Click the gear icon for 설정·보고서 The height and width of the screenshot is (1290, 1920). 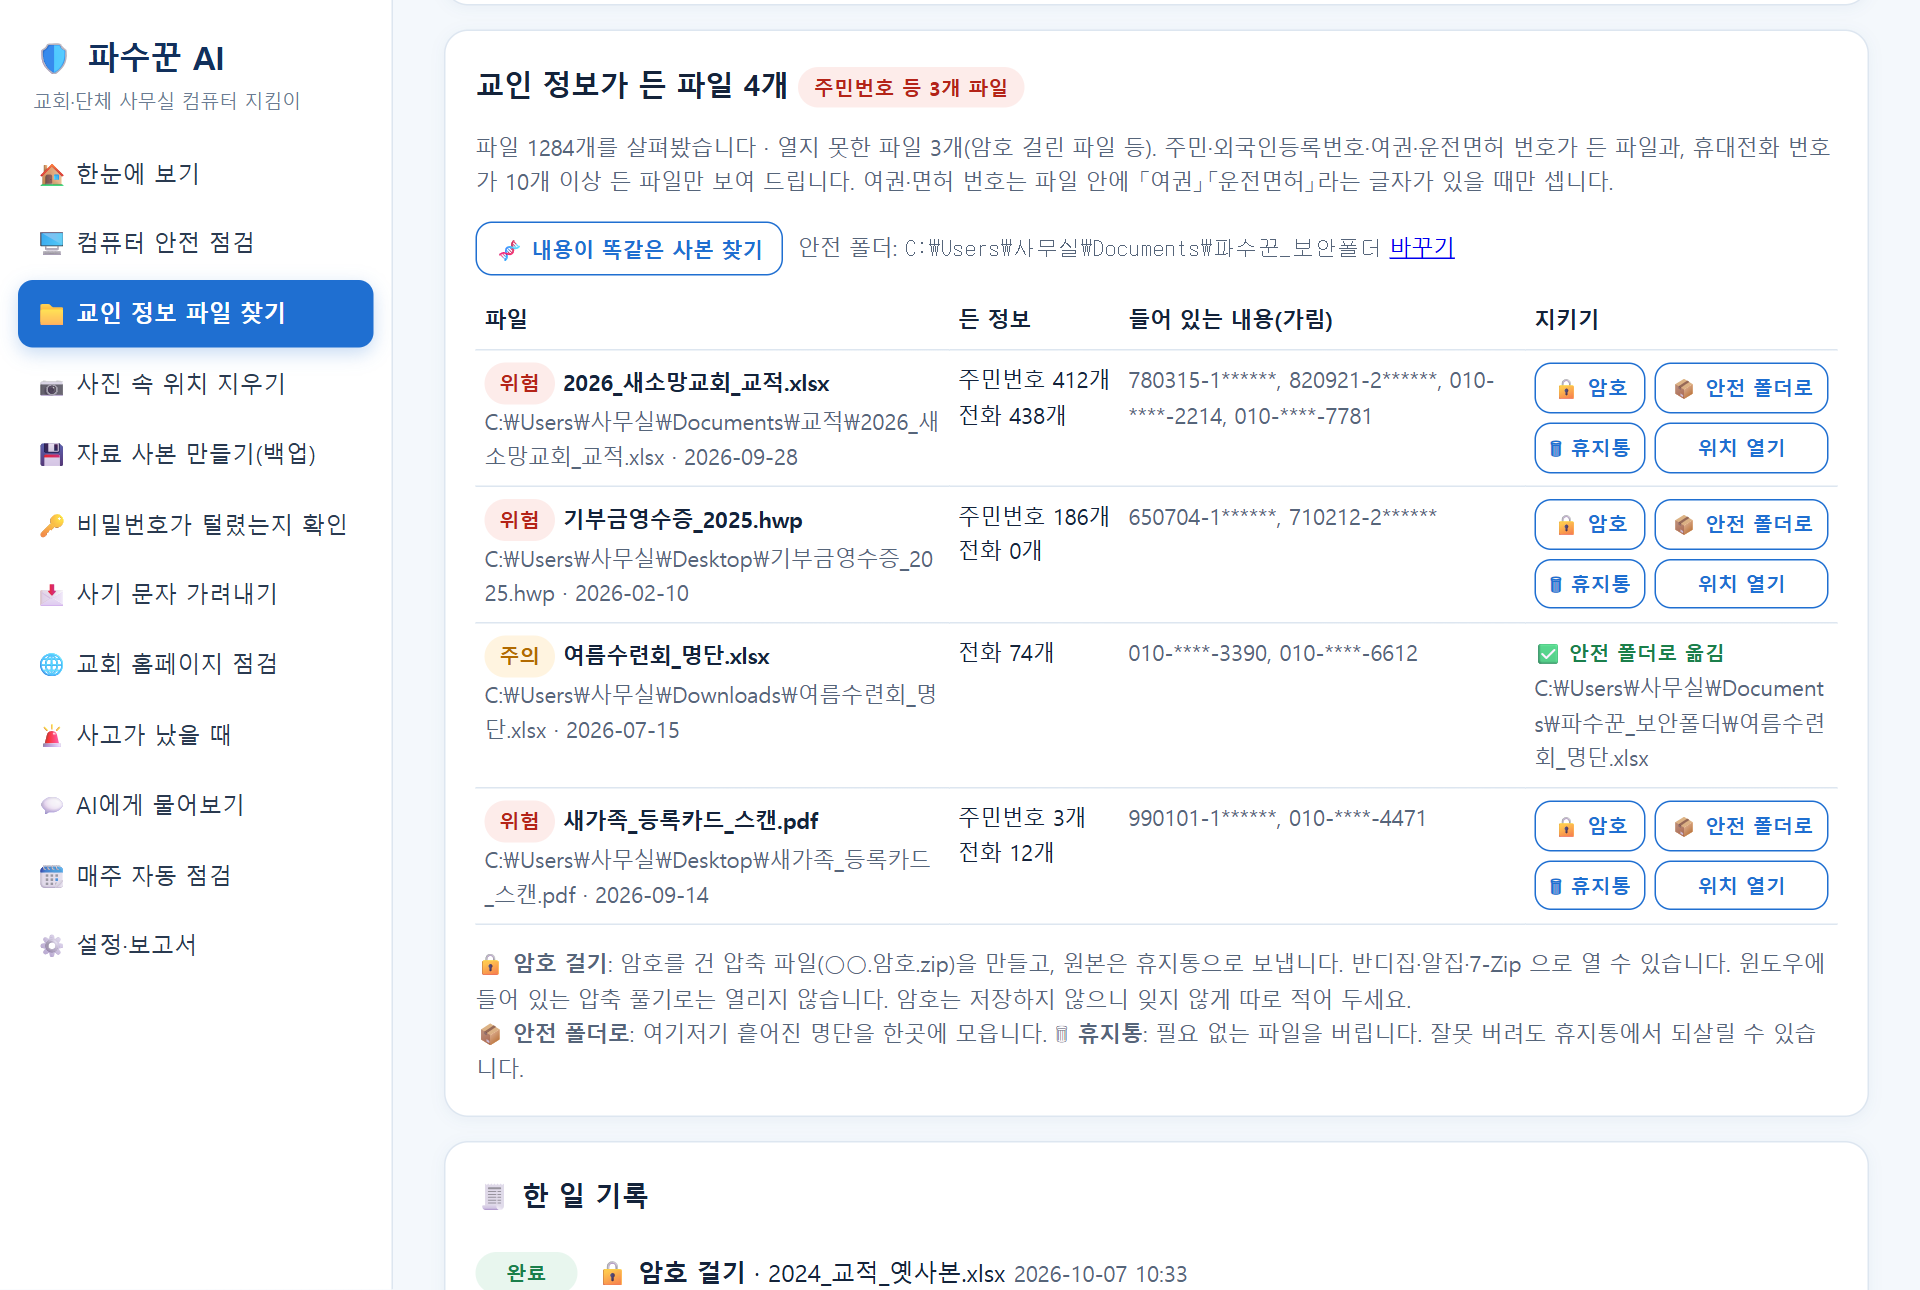(51, 946)
